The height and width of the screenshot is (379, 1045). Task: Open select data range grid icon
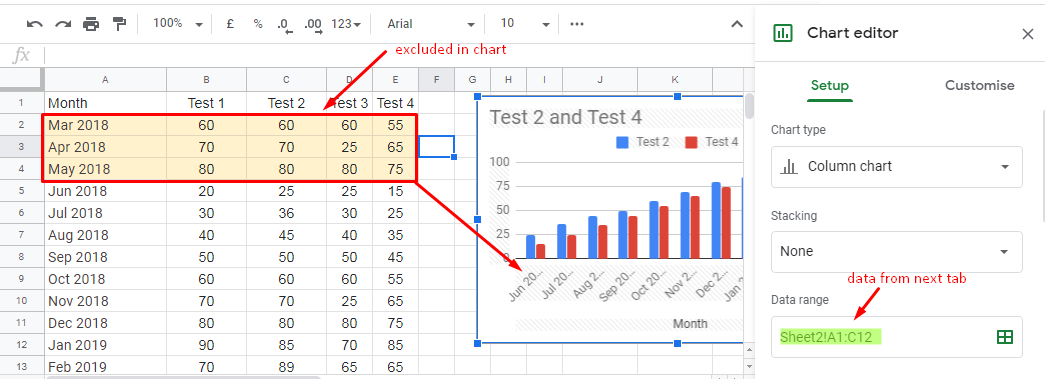click(x=1004, y=337)
